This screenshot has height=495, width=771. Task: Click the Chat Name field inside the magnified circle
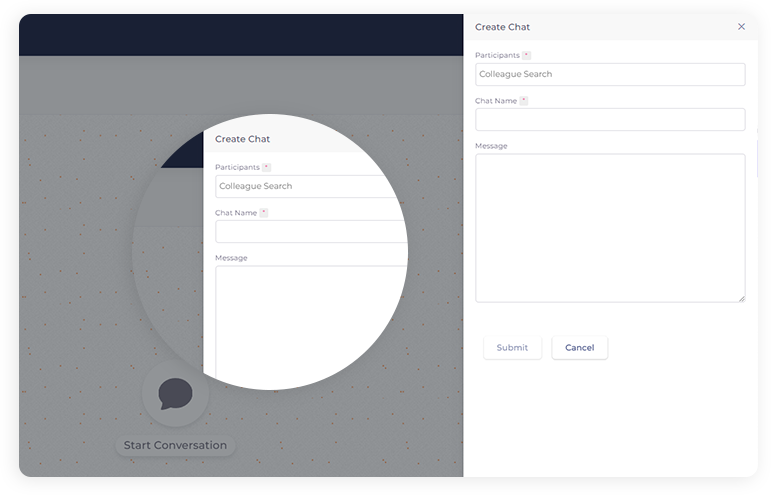(x=305, y=231)
